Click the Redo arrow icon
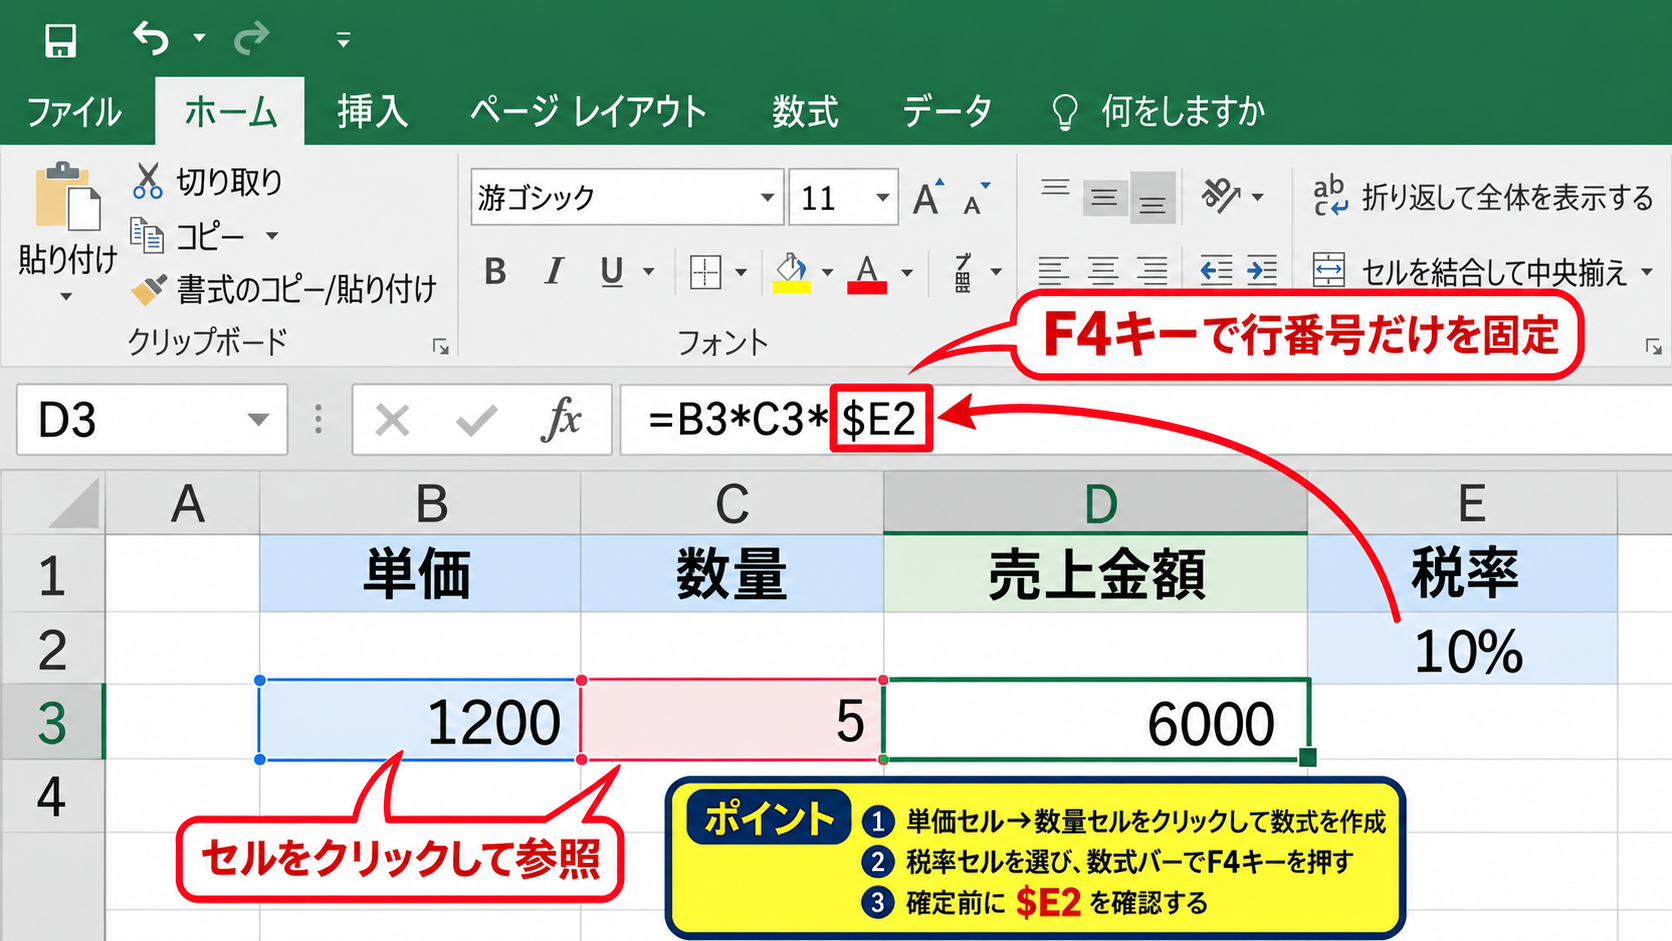The image size is (1672, 941). 251,39
